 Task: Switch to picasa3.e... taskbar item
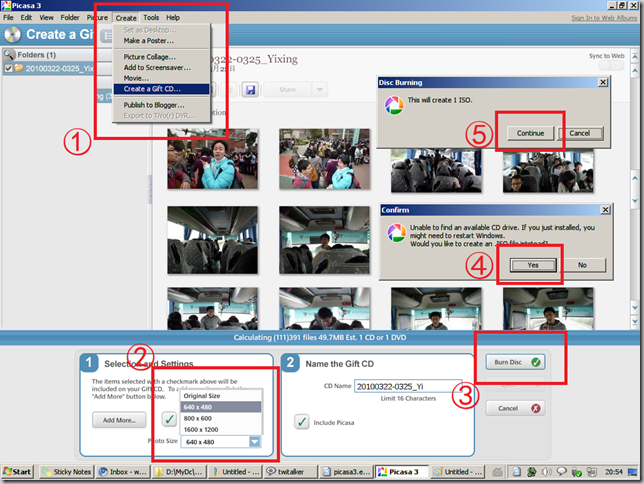click(346, 472)
